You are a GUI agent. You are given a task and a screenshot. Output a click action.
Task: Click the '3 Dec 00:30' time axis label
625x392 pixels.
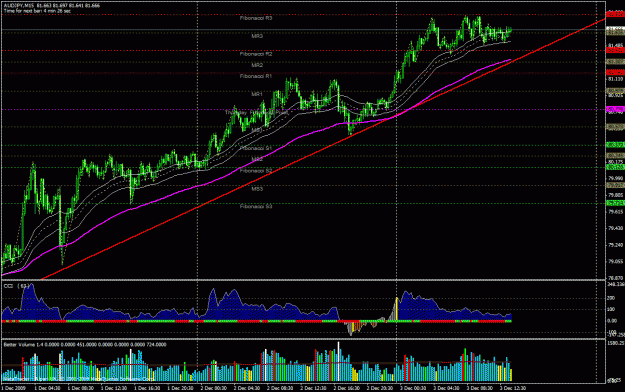tap(413, 388)
